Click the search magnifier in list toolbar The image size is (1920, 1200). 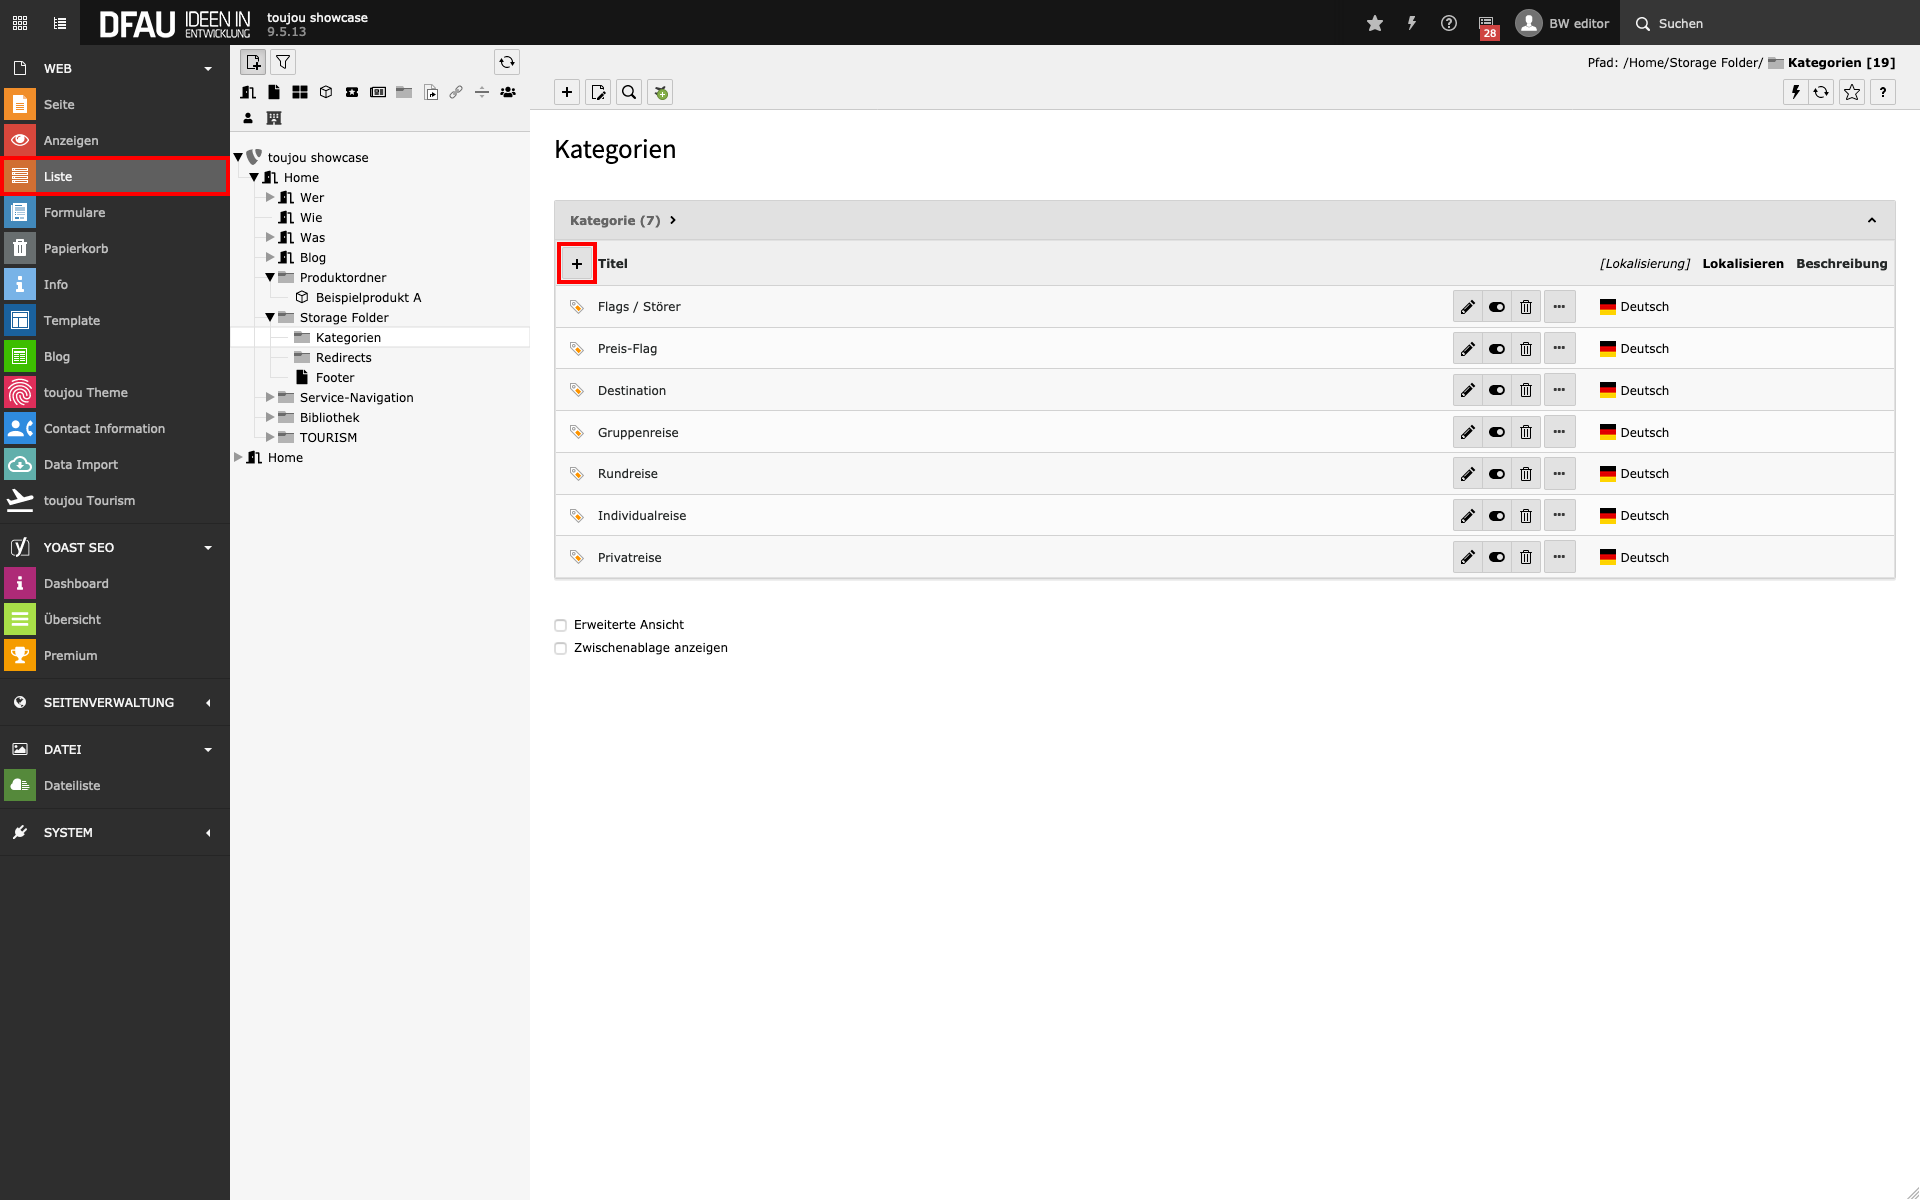(x=629, y=93)
